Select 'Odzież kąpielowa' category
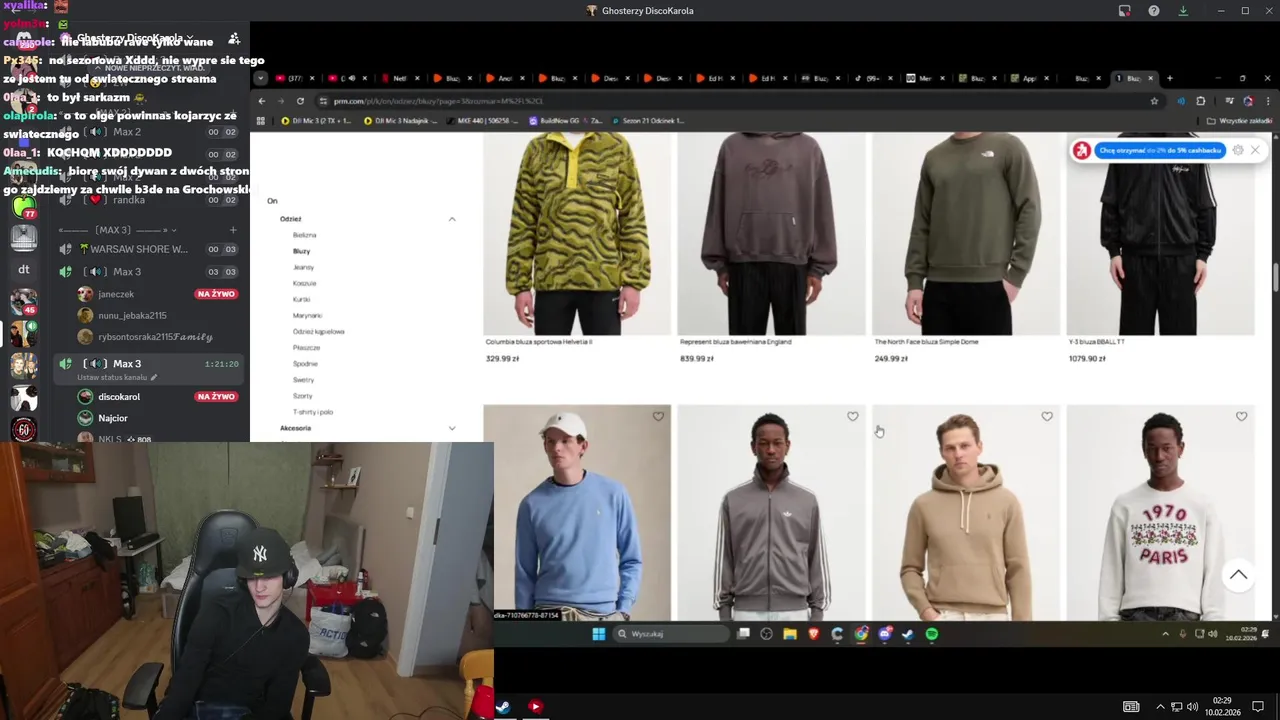1280x720 pixels. pos(318,331)
